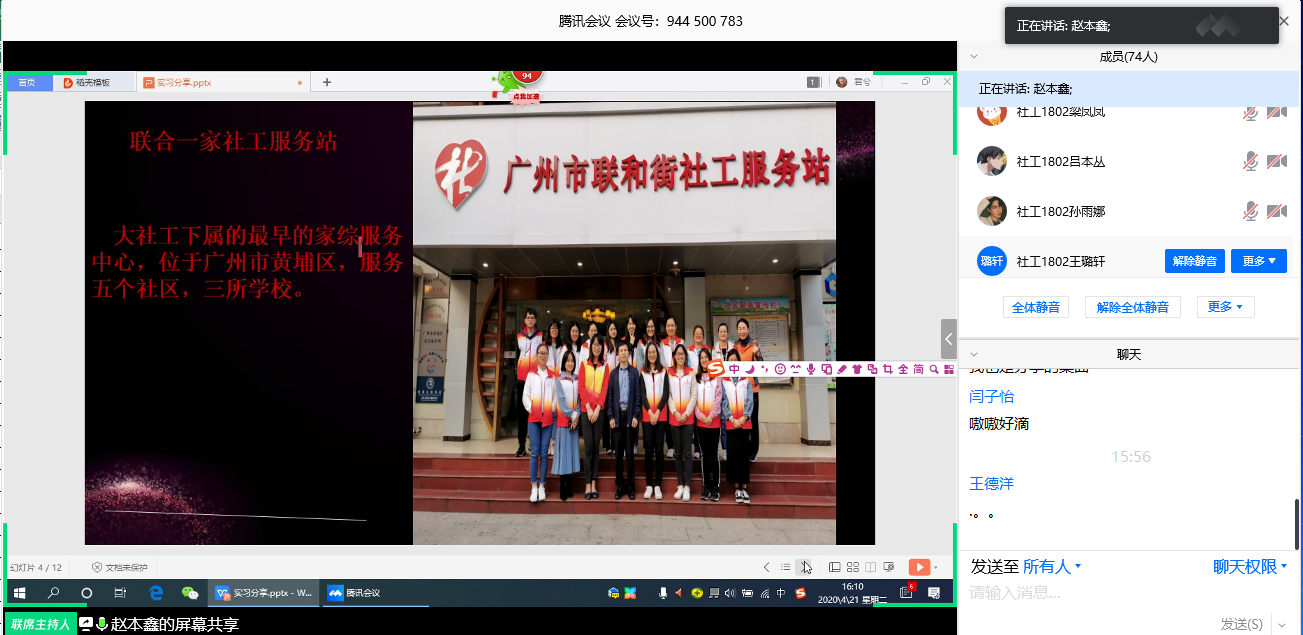
Task: Click 王璐轩's blue avatar icon
Action: pyautogui.click(x=991, y=261)
